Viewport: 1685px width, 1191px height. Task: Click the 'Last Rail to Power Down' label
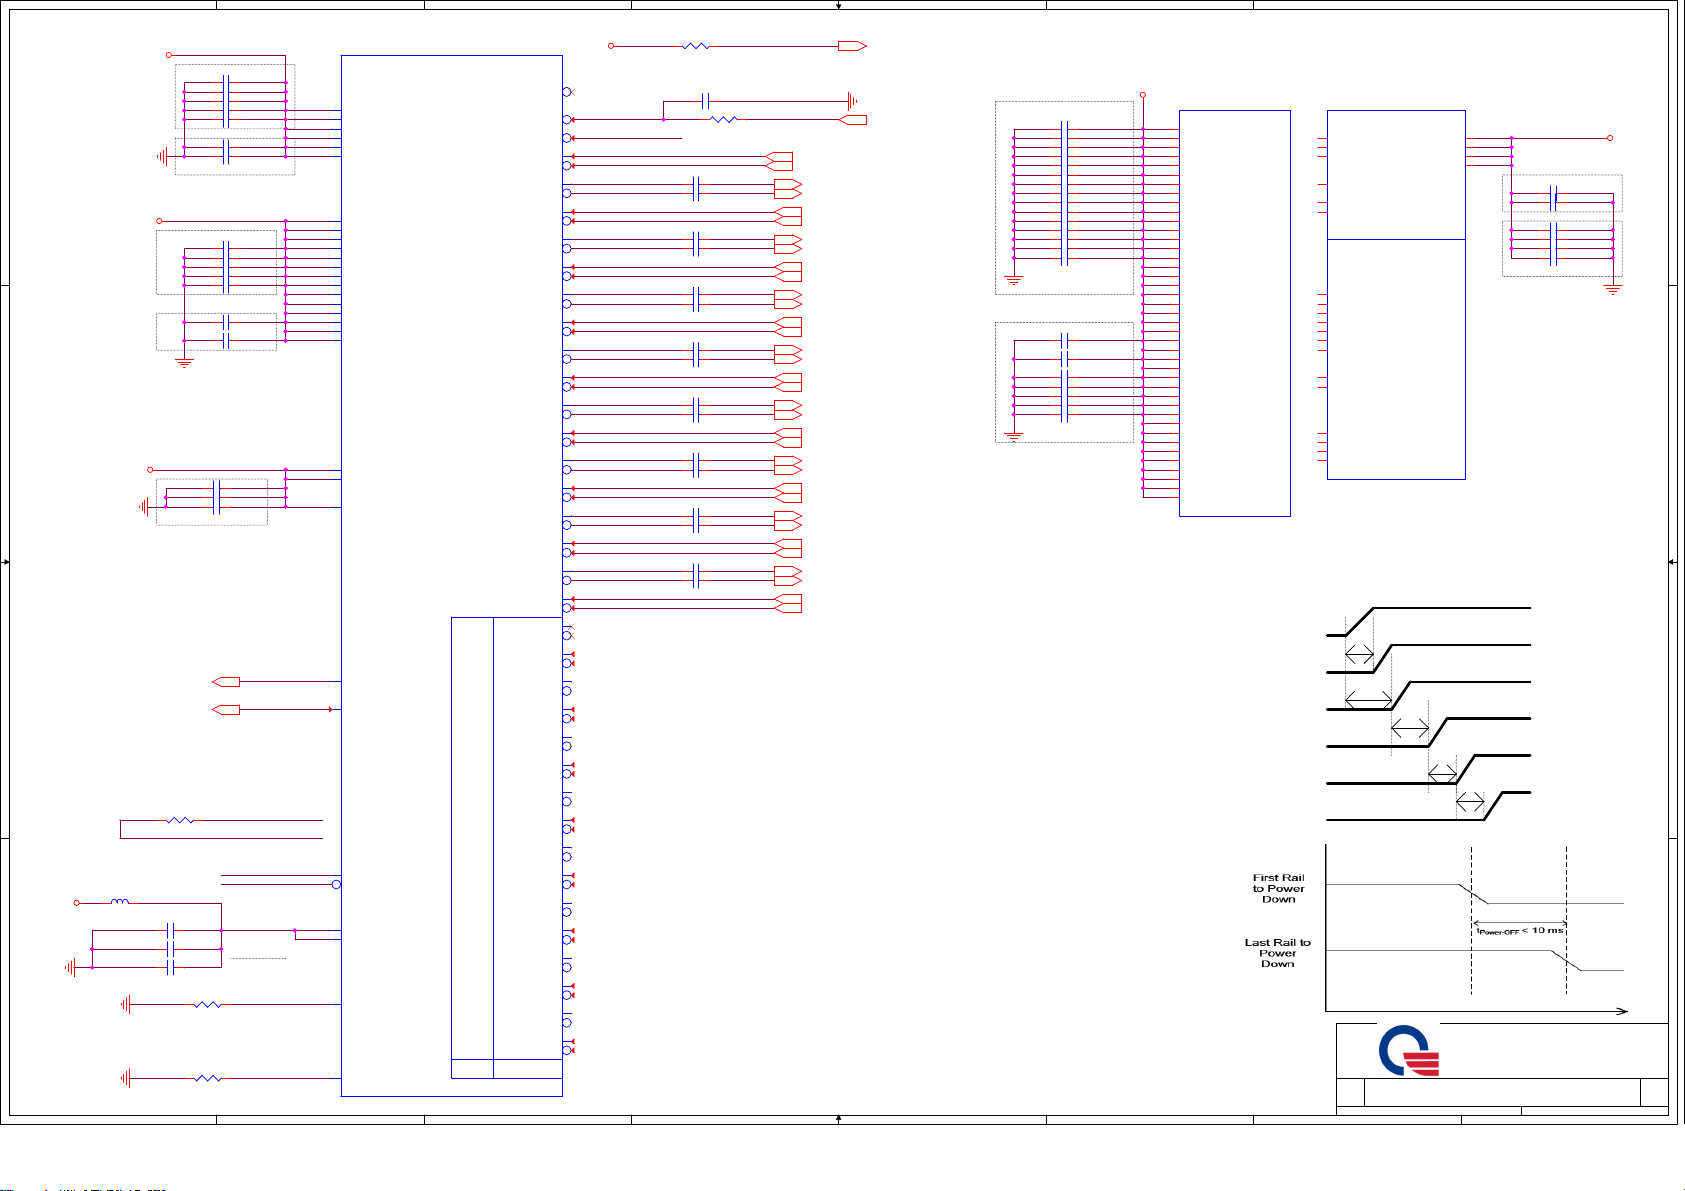(1277, 953)
